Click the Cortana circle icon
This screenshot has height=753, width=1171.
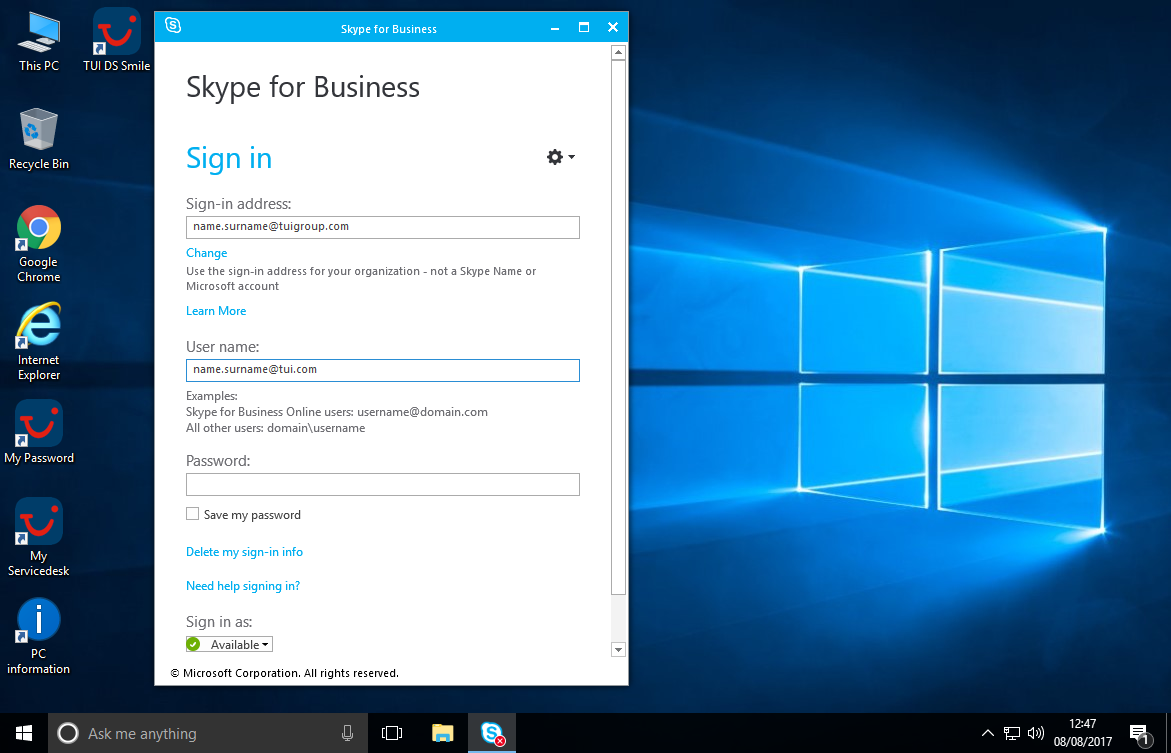(x=68, y=733)
